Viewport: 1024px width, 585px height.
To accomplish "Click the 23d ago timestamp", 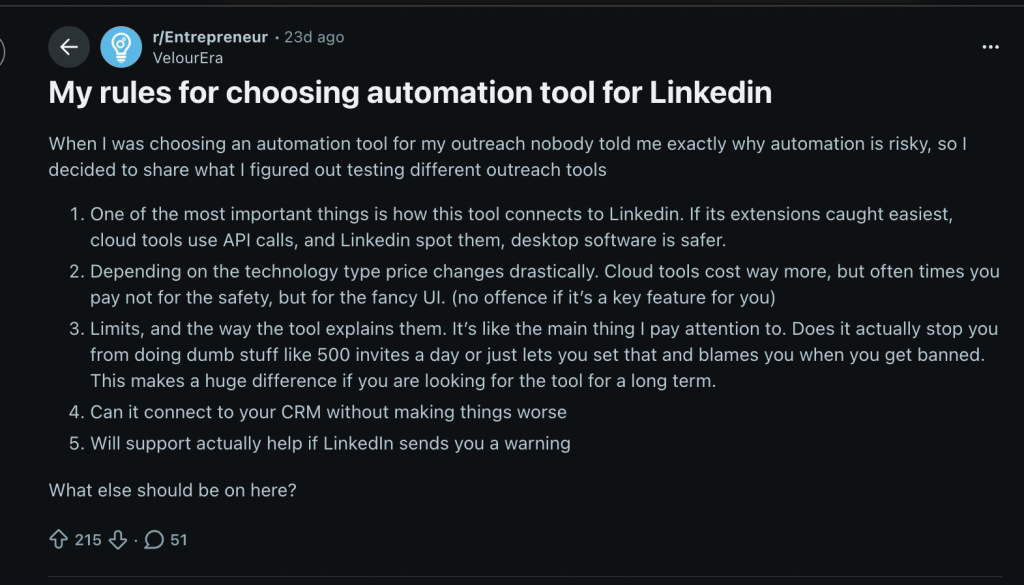I will point(313,37).
